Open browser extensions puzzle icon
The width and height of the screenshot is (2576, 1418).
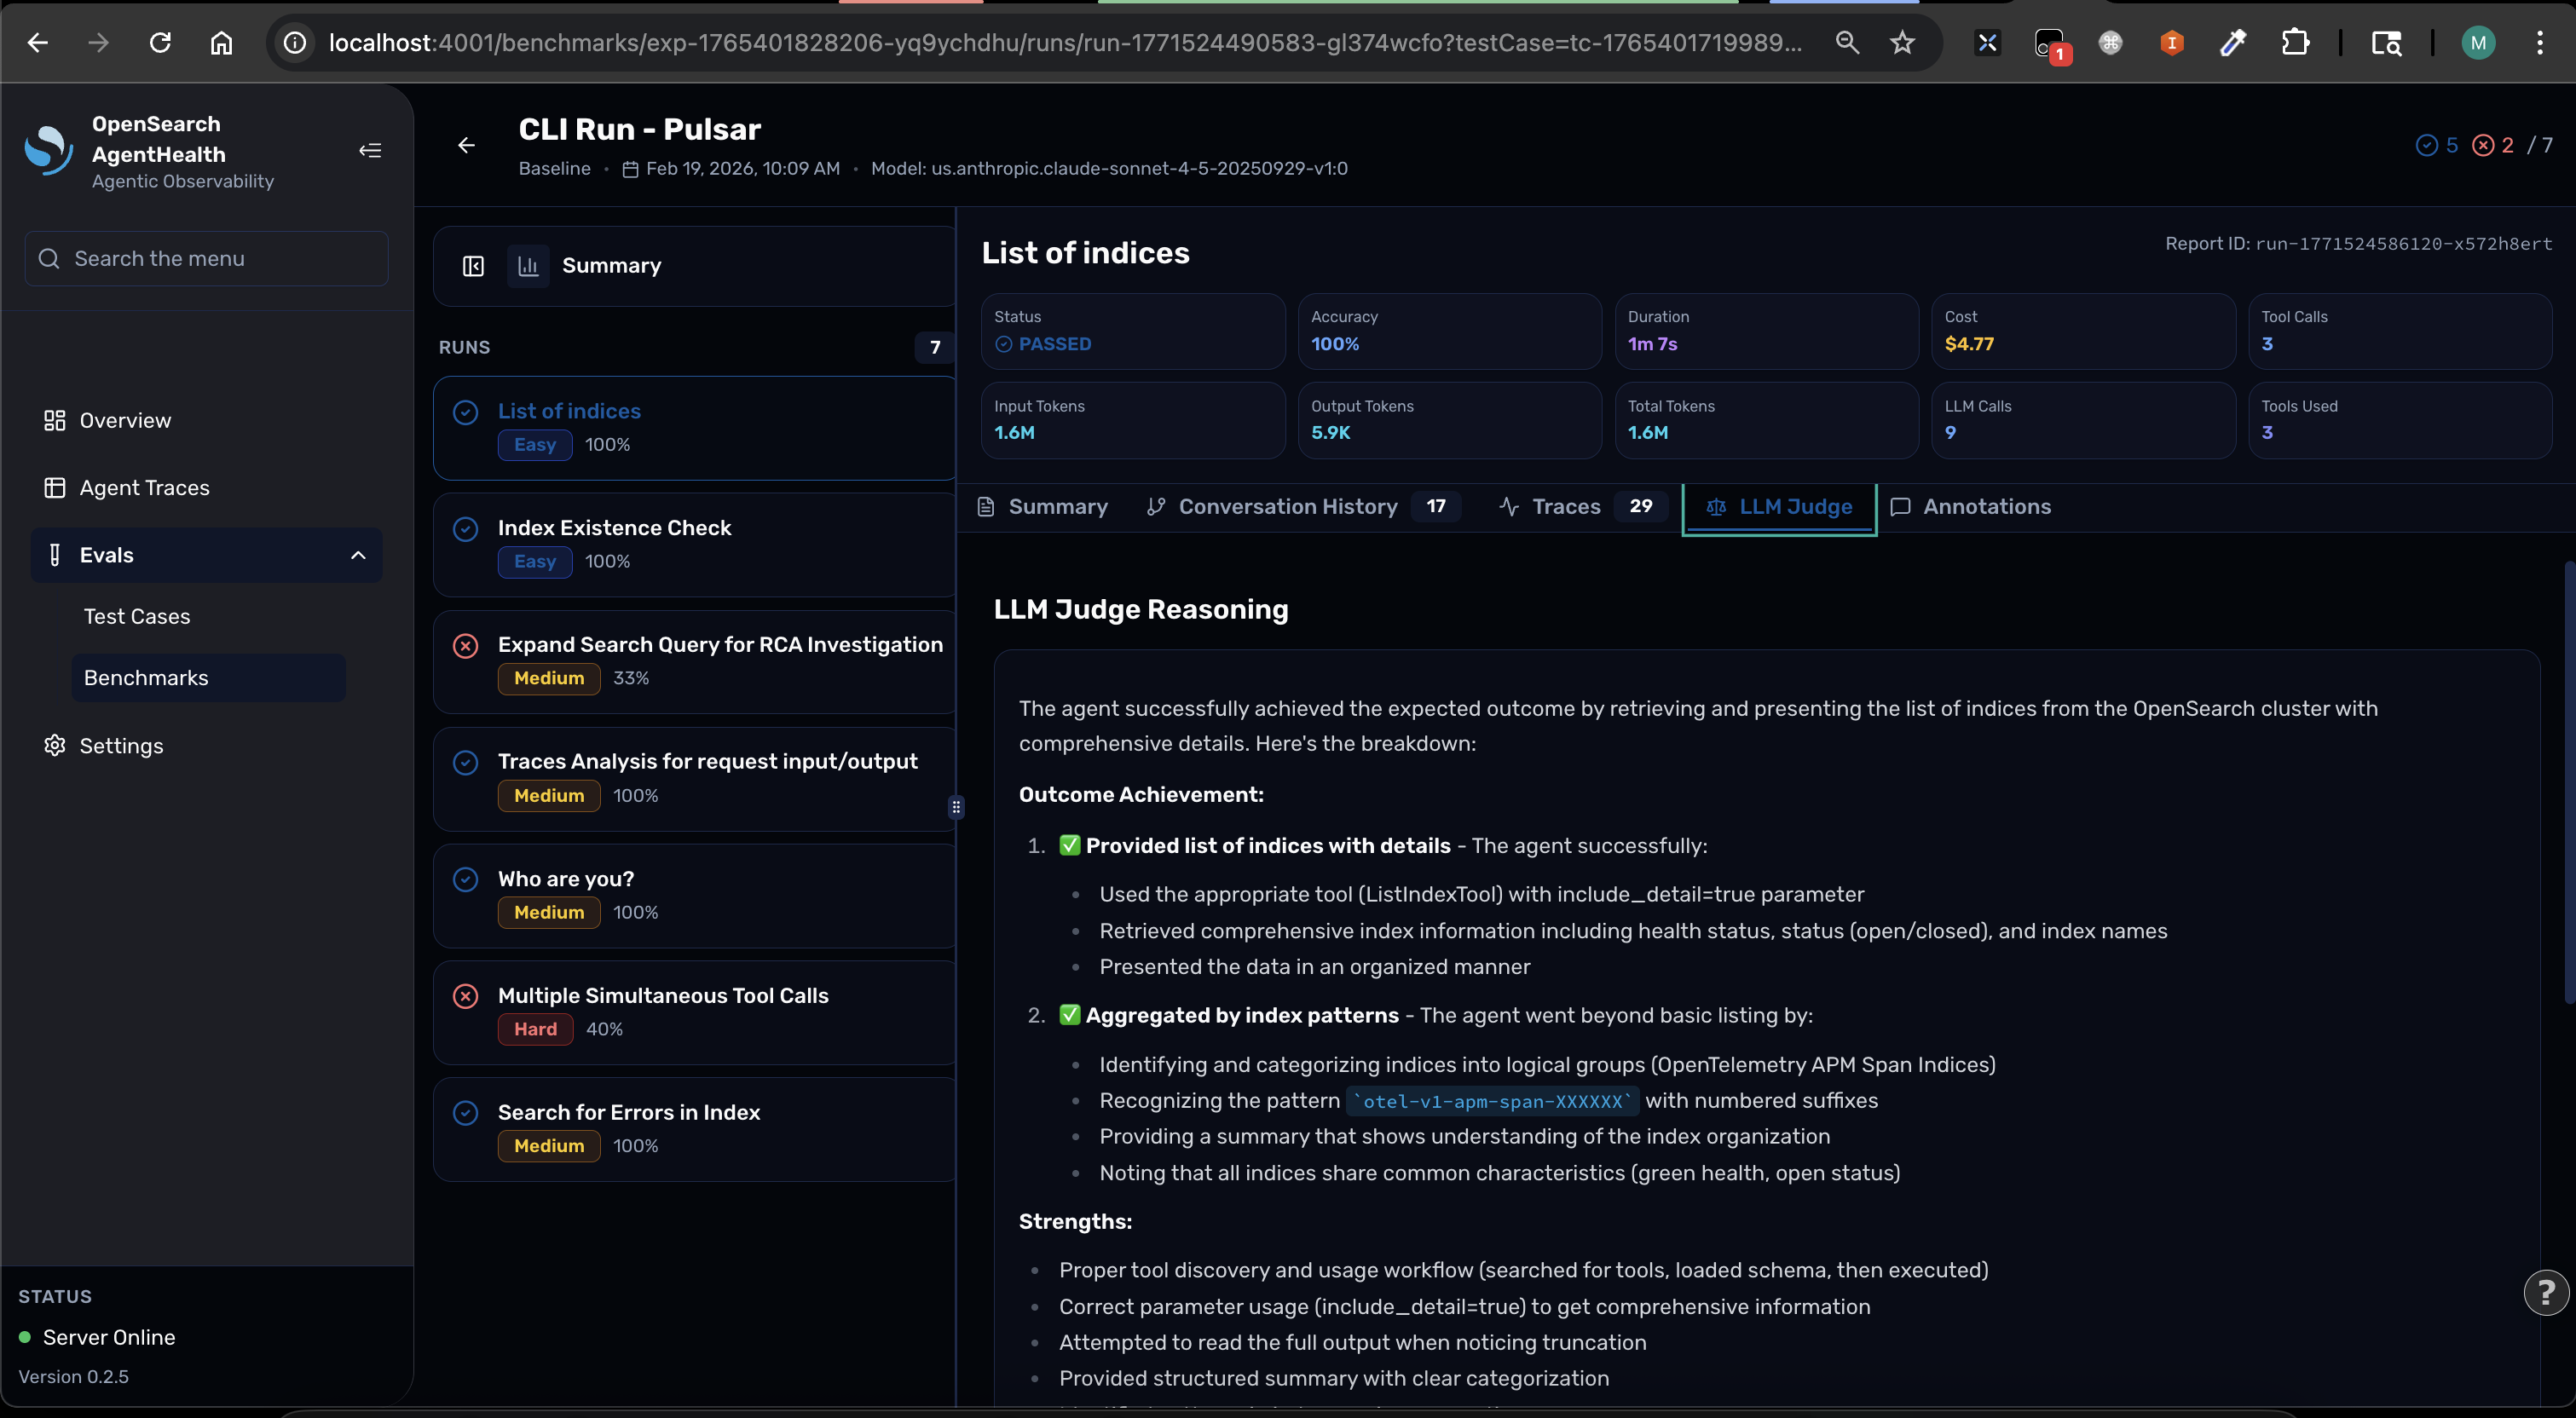2295,43
